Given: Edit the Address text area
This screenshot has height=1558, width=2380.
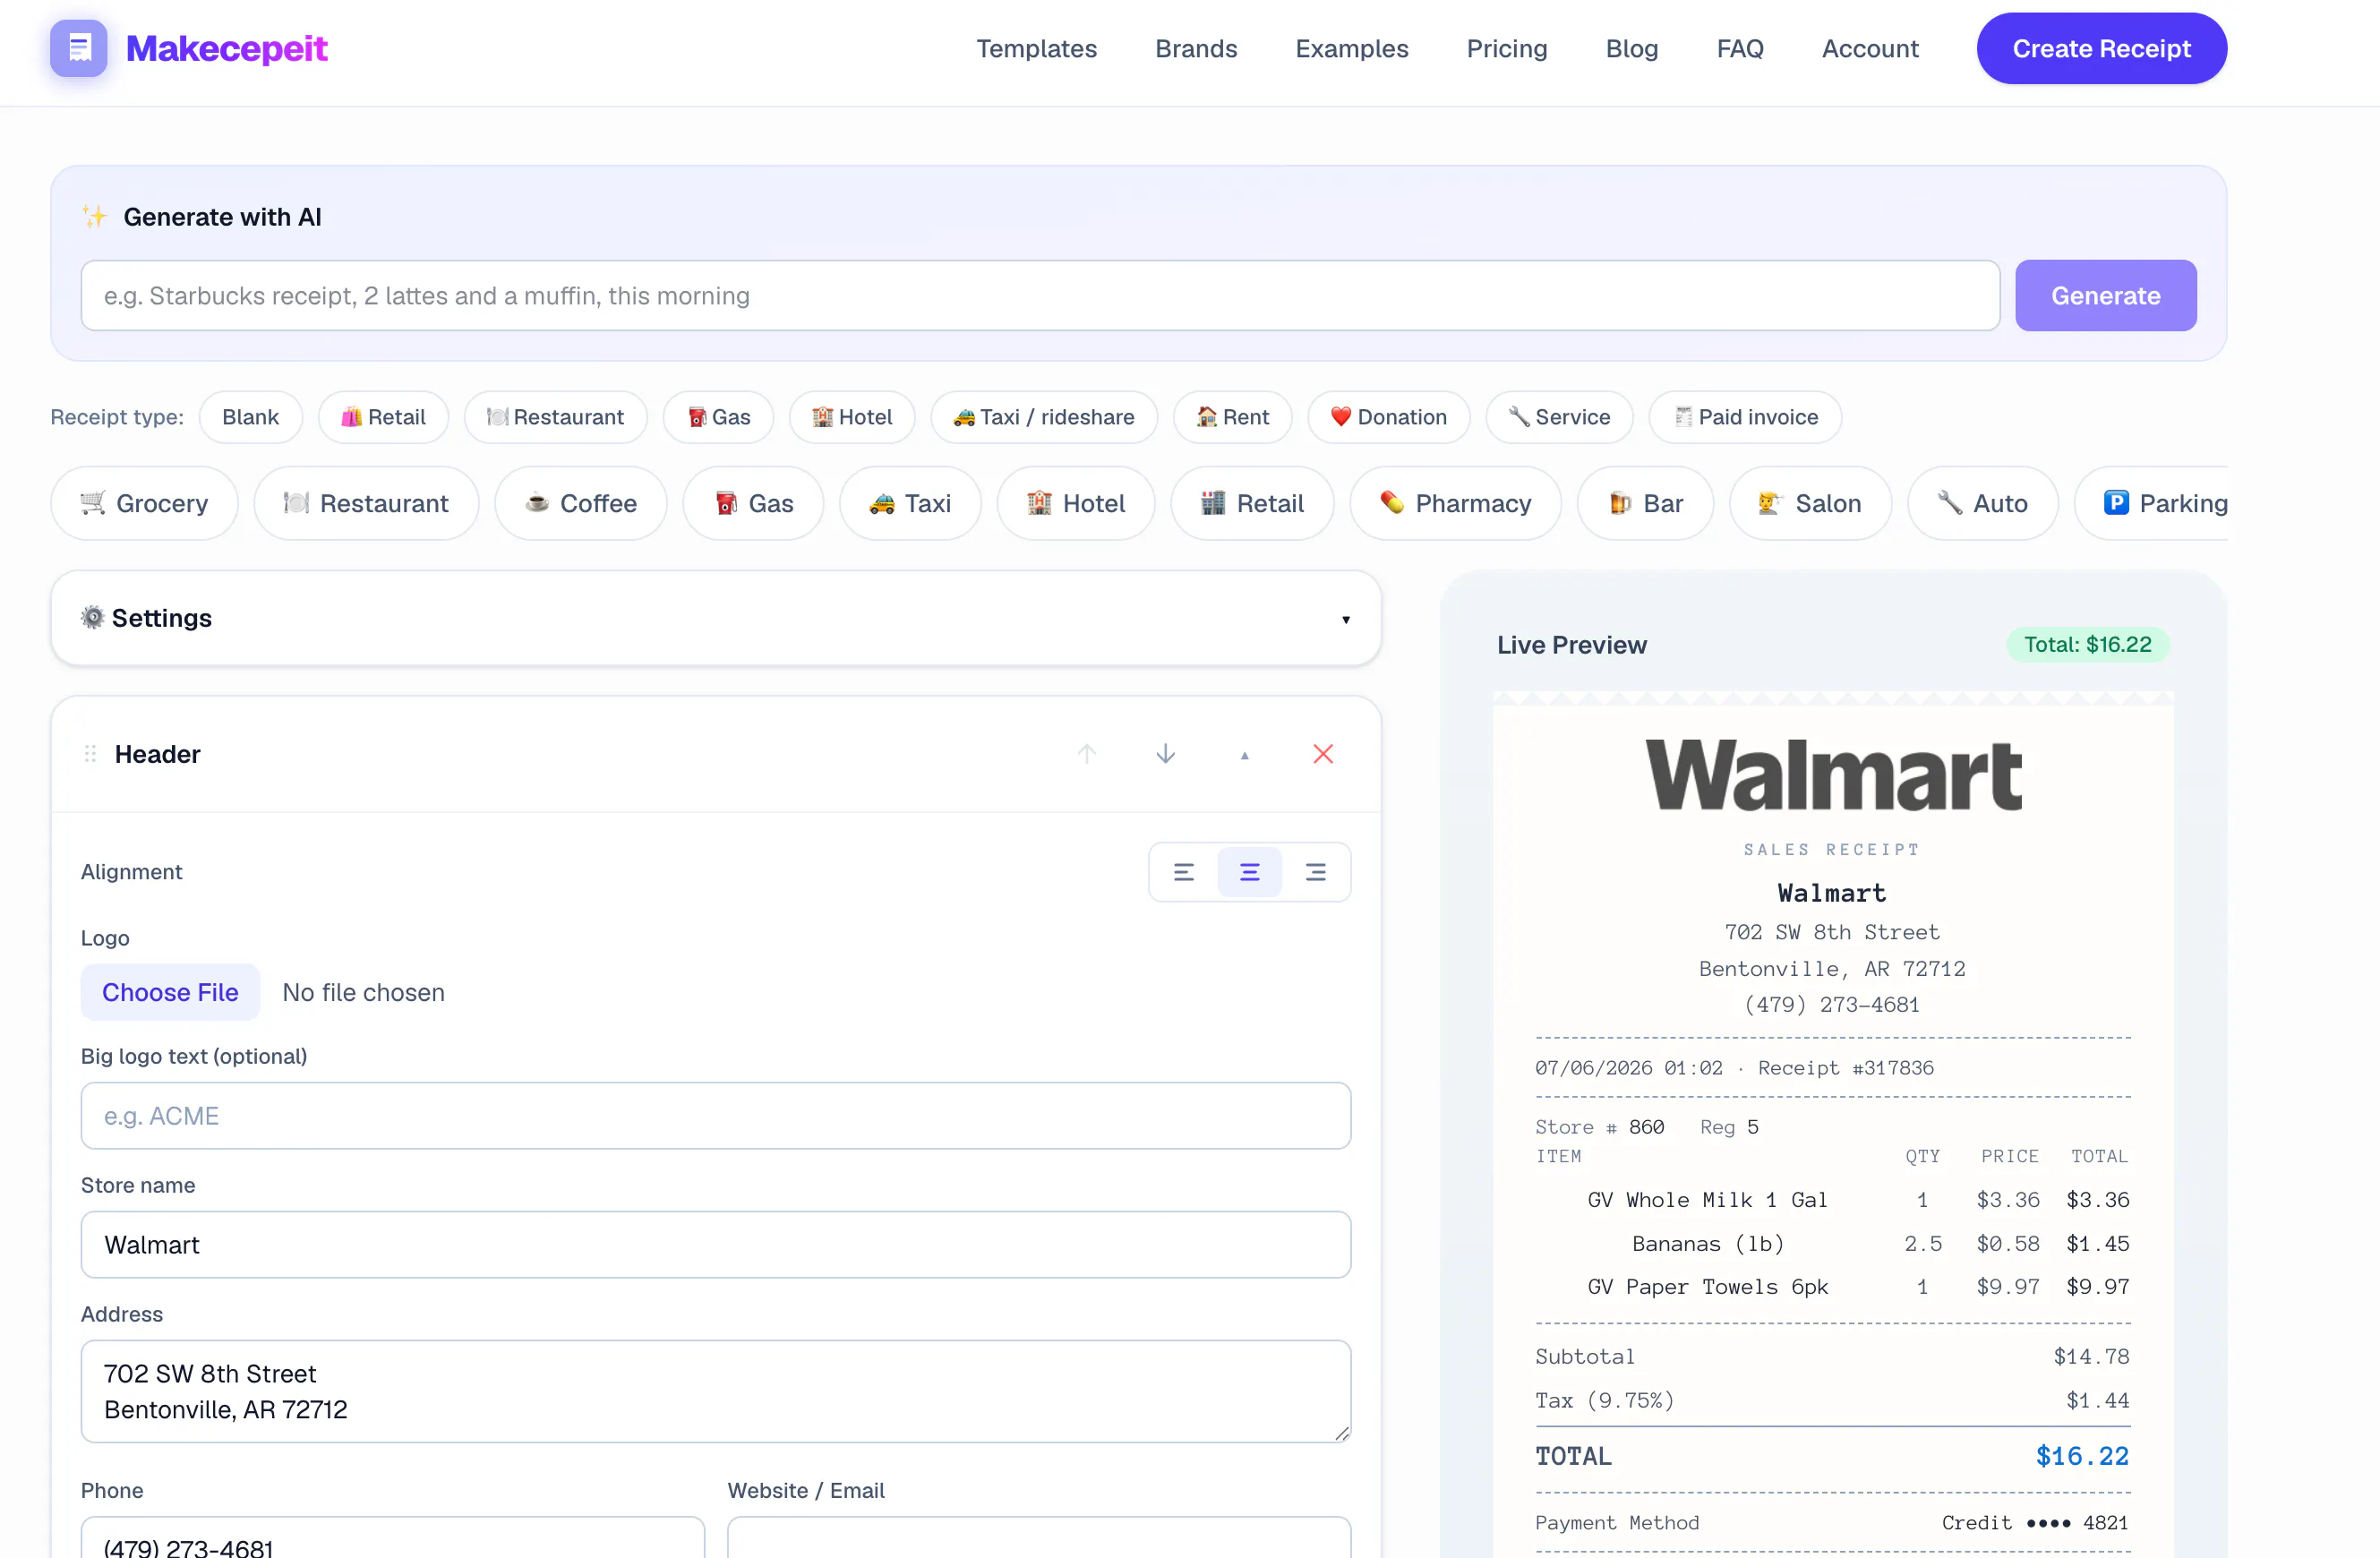Looking at the screenshot, I should (716, 1391).
